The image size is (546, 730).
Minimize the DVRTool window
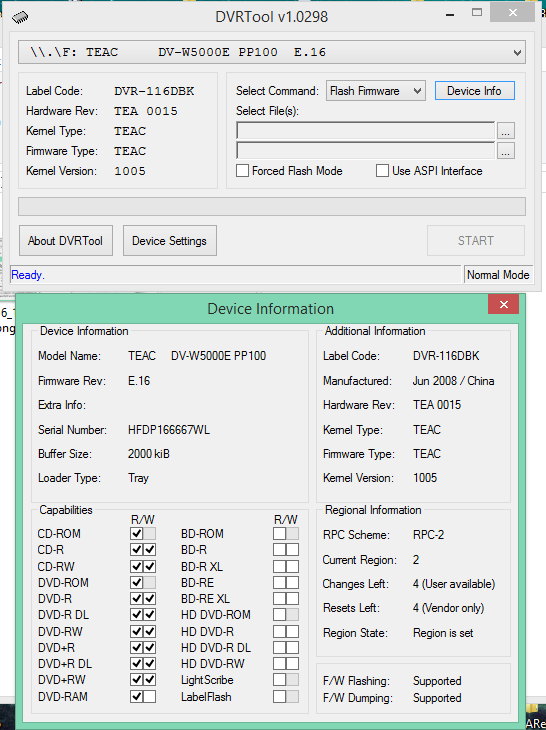[450, 15]
